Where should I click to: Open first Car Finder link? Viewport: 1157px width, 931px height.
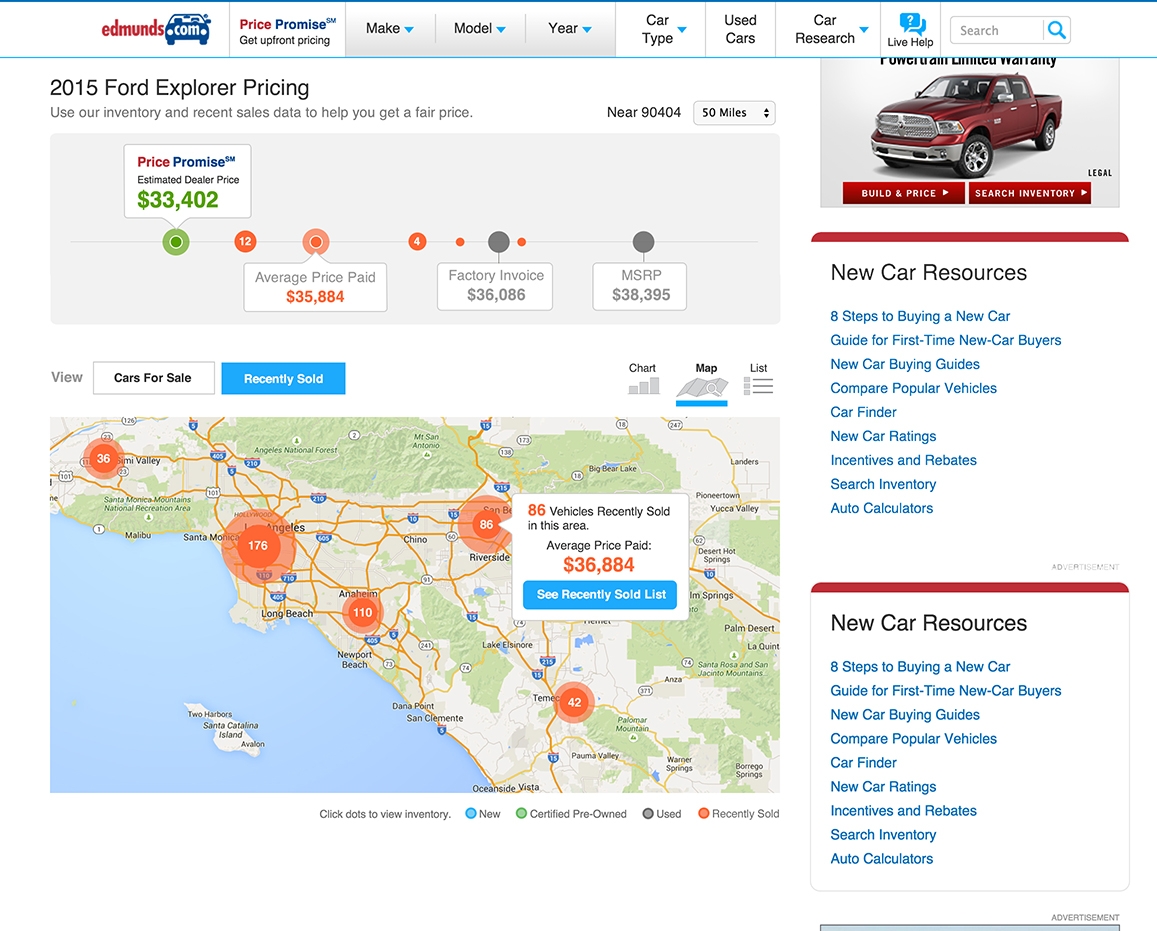pos(863,412)
